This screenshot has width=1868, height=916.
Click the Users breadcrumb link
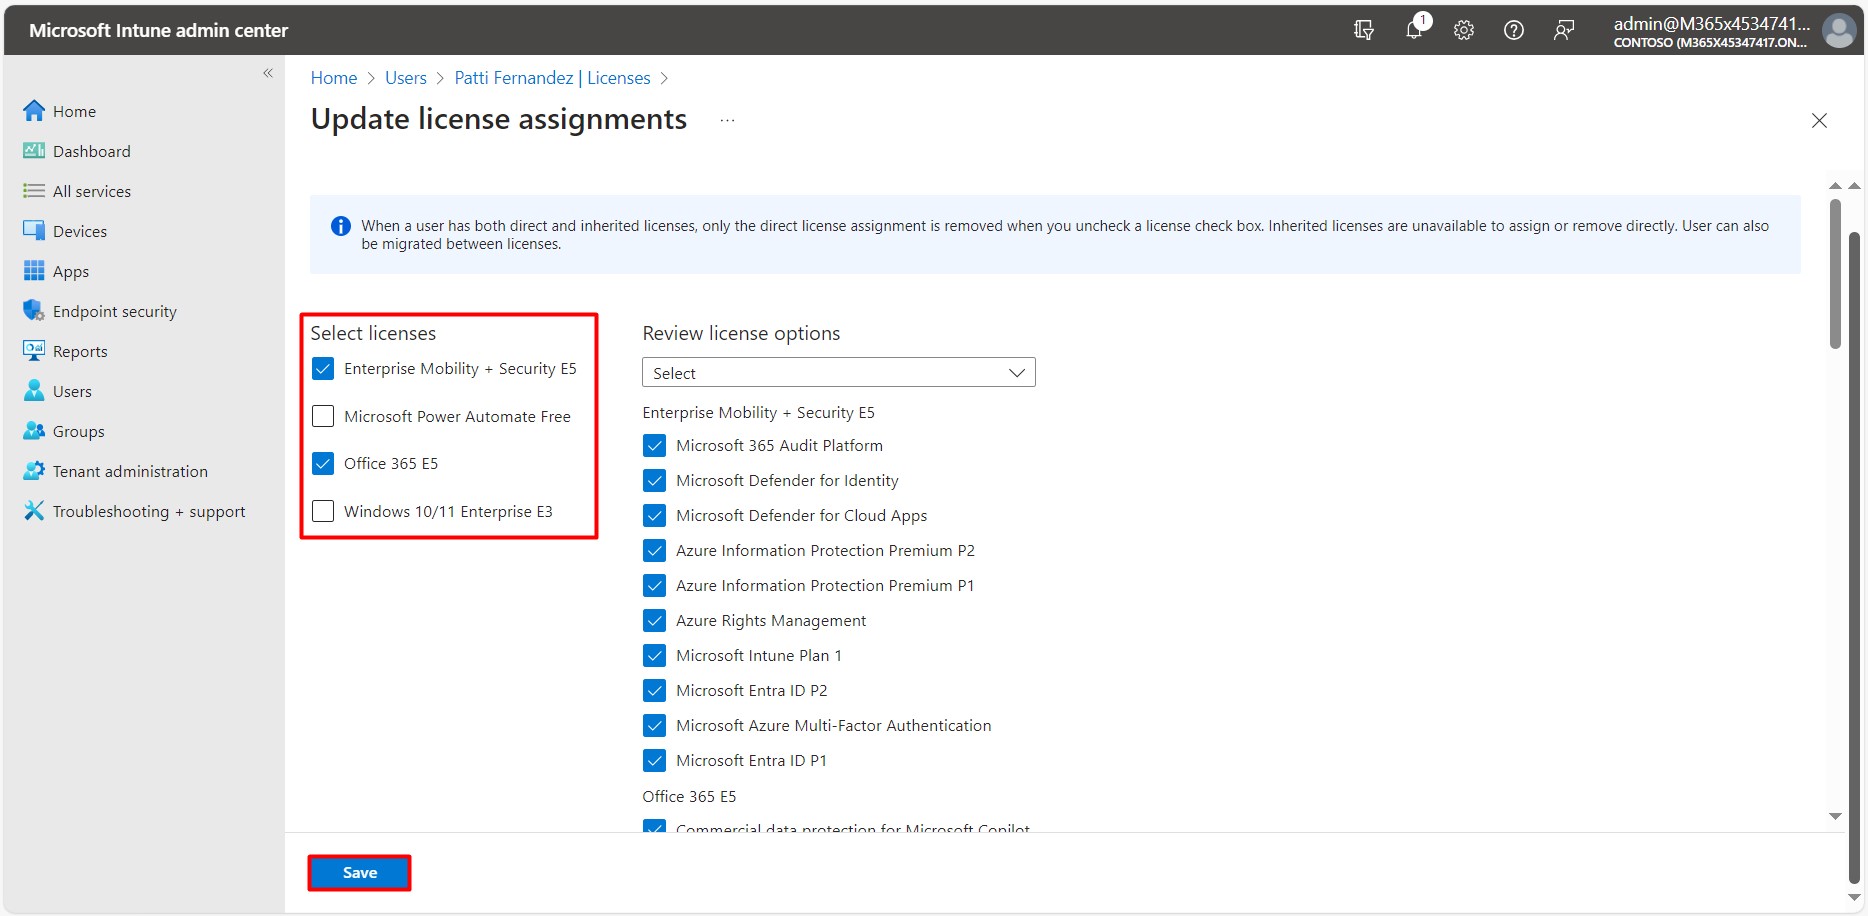click(406, 78)
